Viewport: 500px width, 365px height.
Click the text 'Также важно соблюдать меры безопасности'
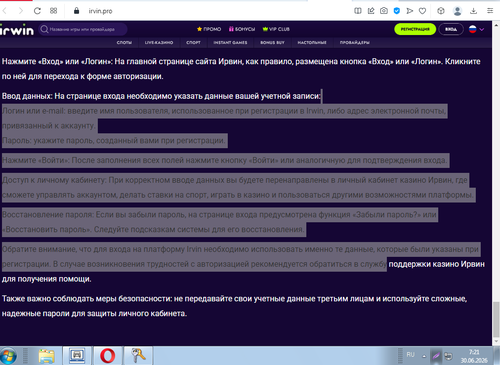86,298
